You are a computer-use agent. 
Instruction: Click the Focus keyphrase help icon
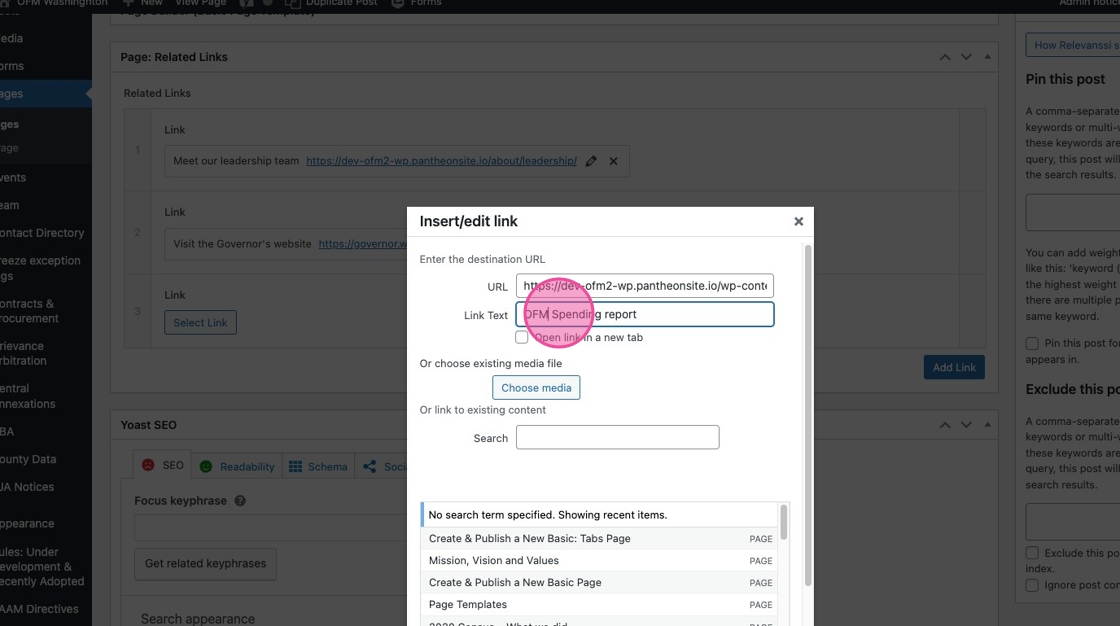coord(240,501)
